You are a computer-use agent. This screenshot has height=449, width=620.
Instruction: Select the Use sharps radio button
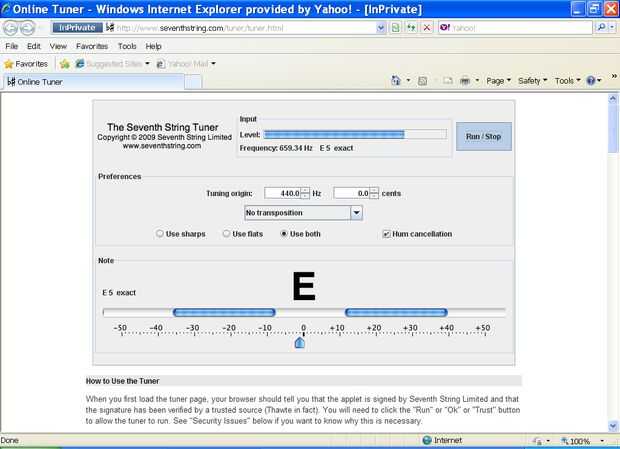(159, 234)
